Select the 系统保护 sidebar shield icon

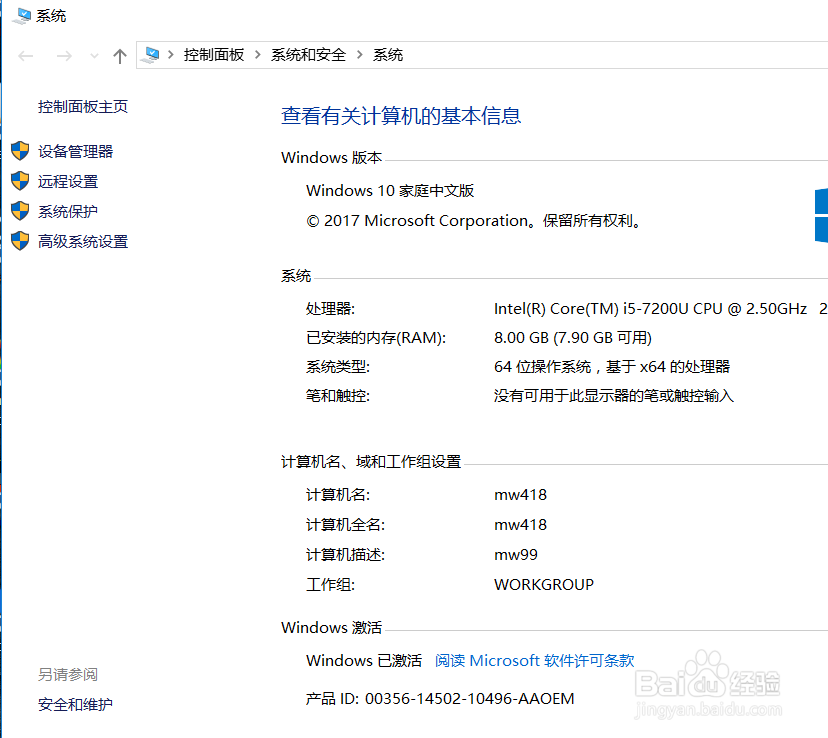21,211
